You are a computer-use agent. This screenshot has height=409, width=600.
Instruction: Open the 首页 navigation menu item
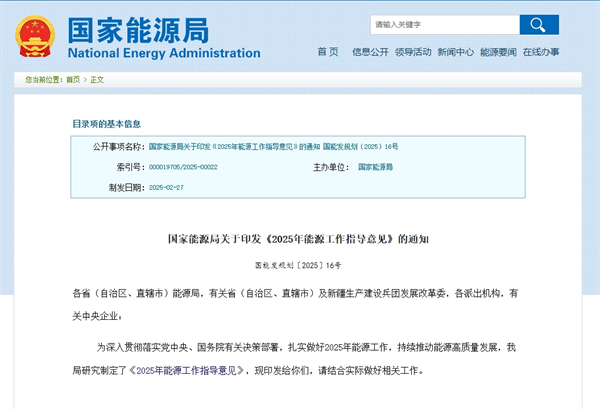[x=328, y=52]
